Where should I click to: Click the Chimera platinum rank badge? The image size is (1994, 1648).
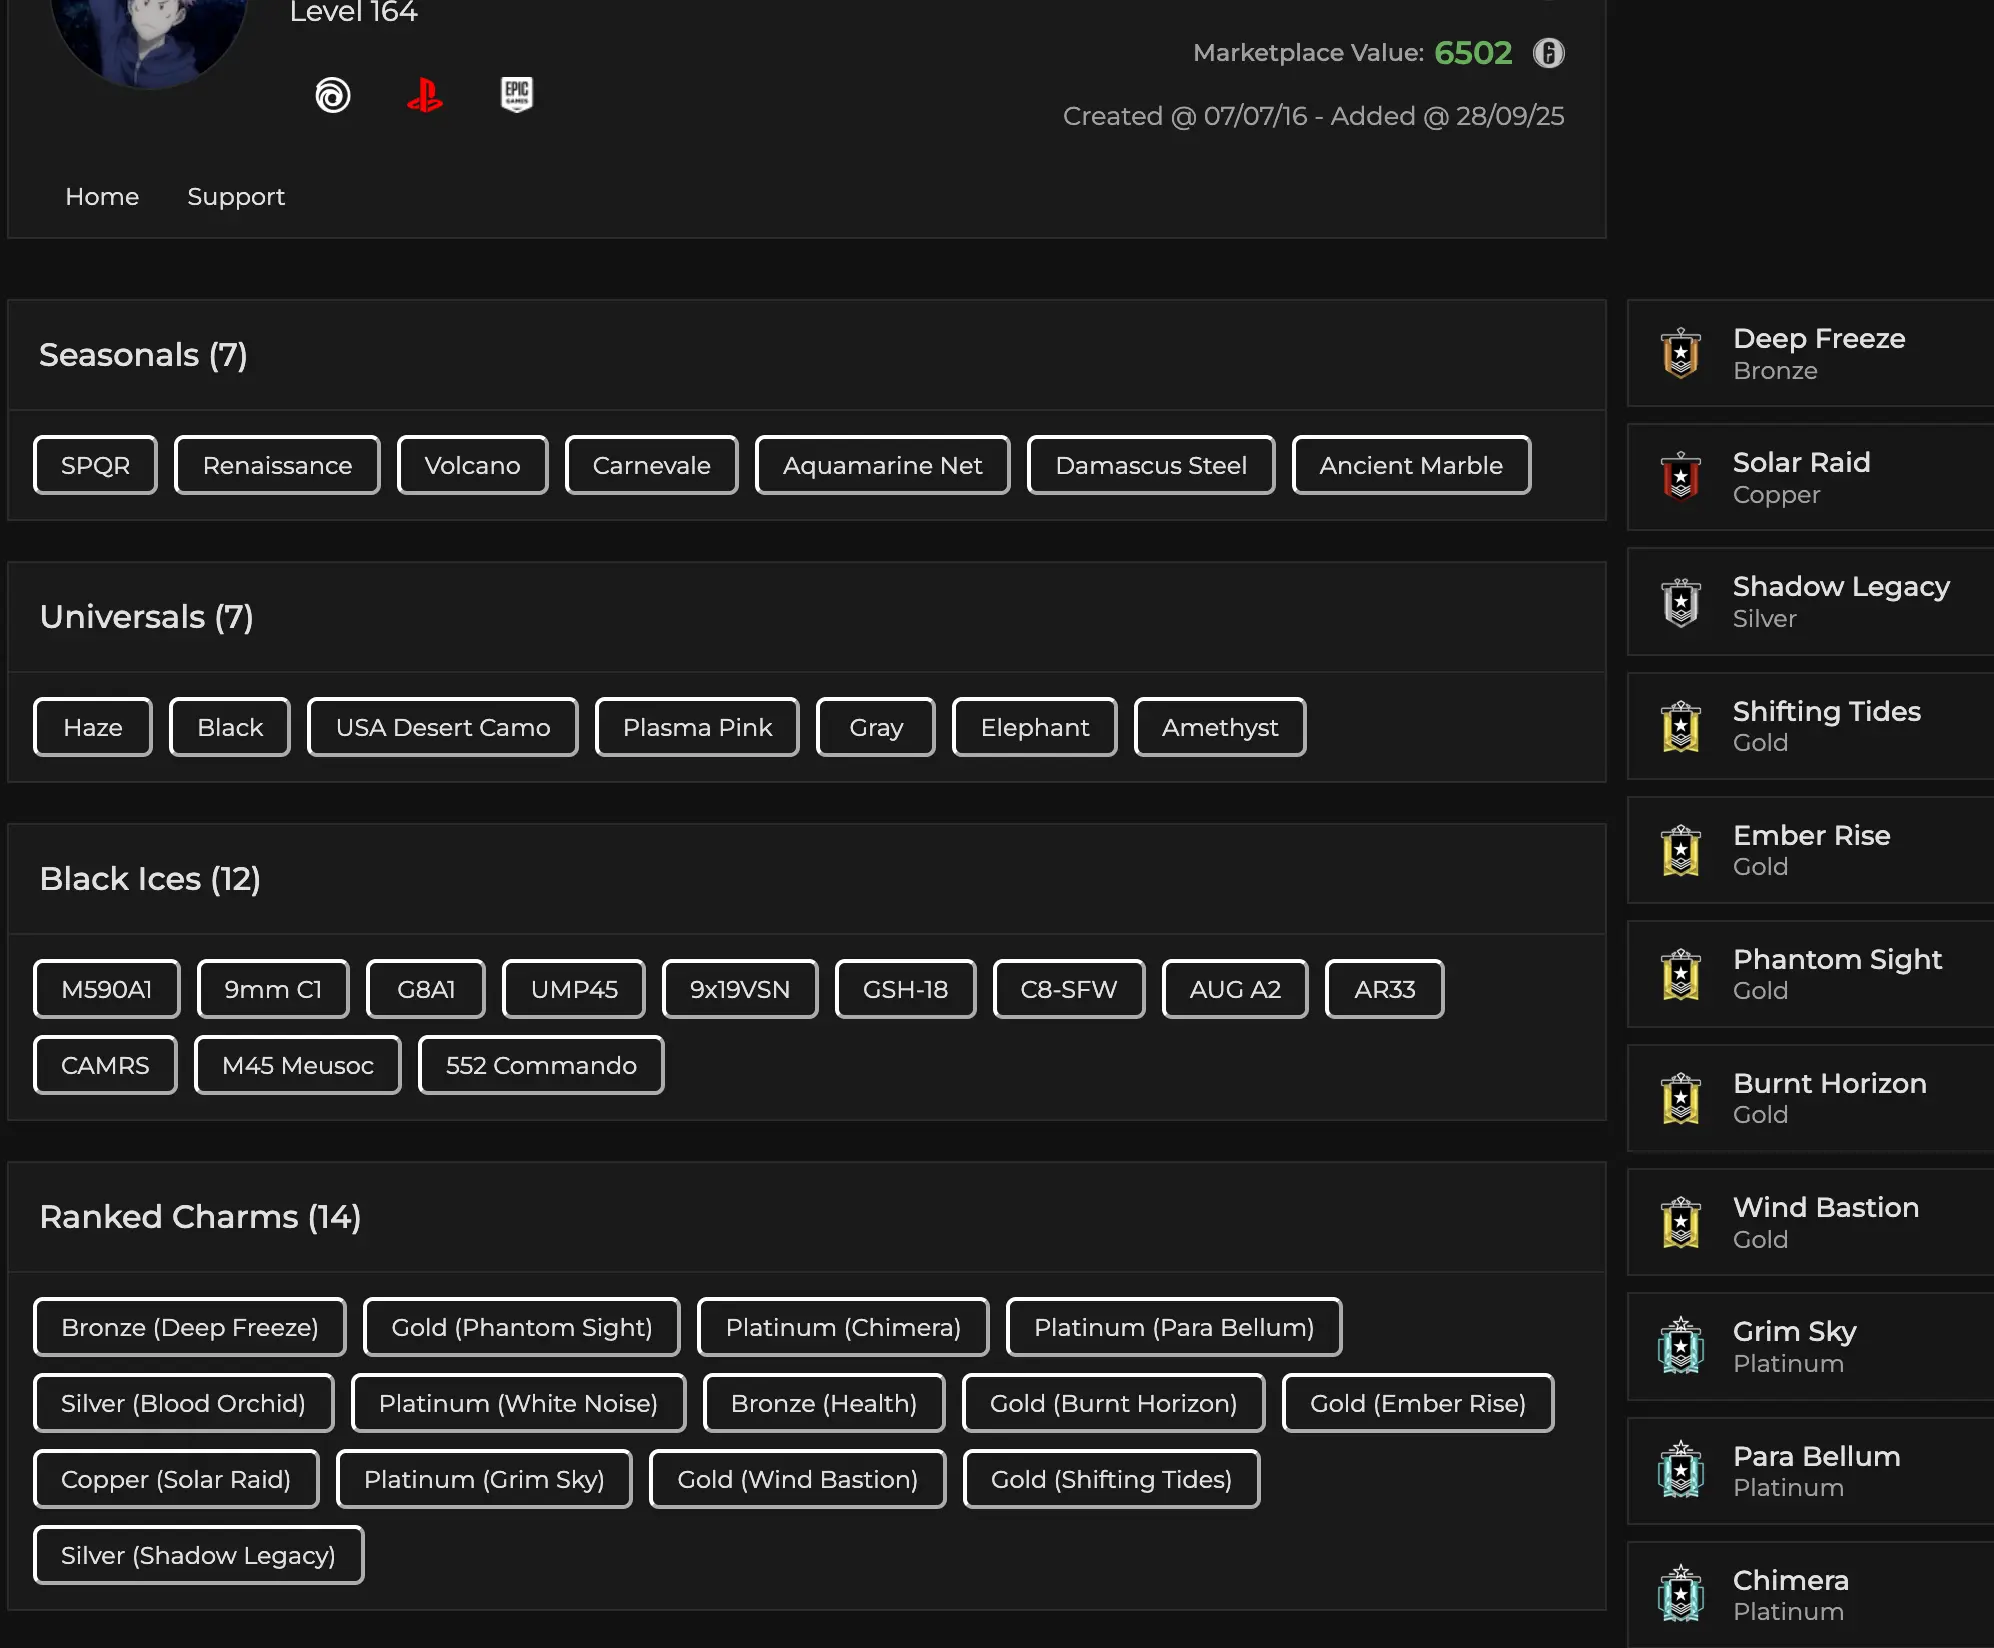tap(1681, 1595)
